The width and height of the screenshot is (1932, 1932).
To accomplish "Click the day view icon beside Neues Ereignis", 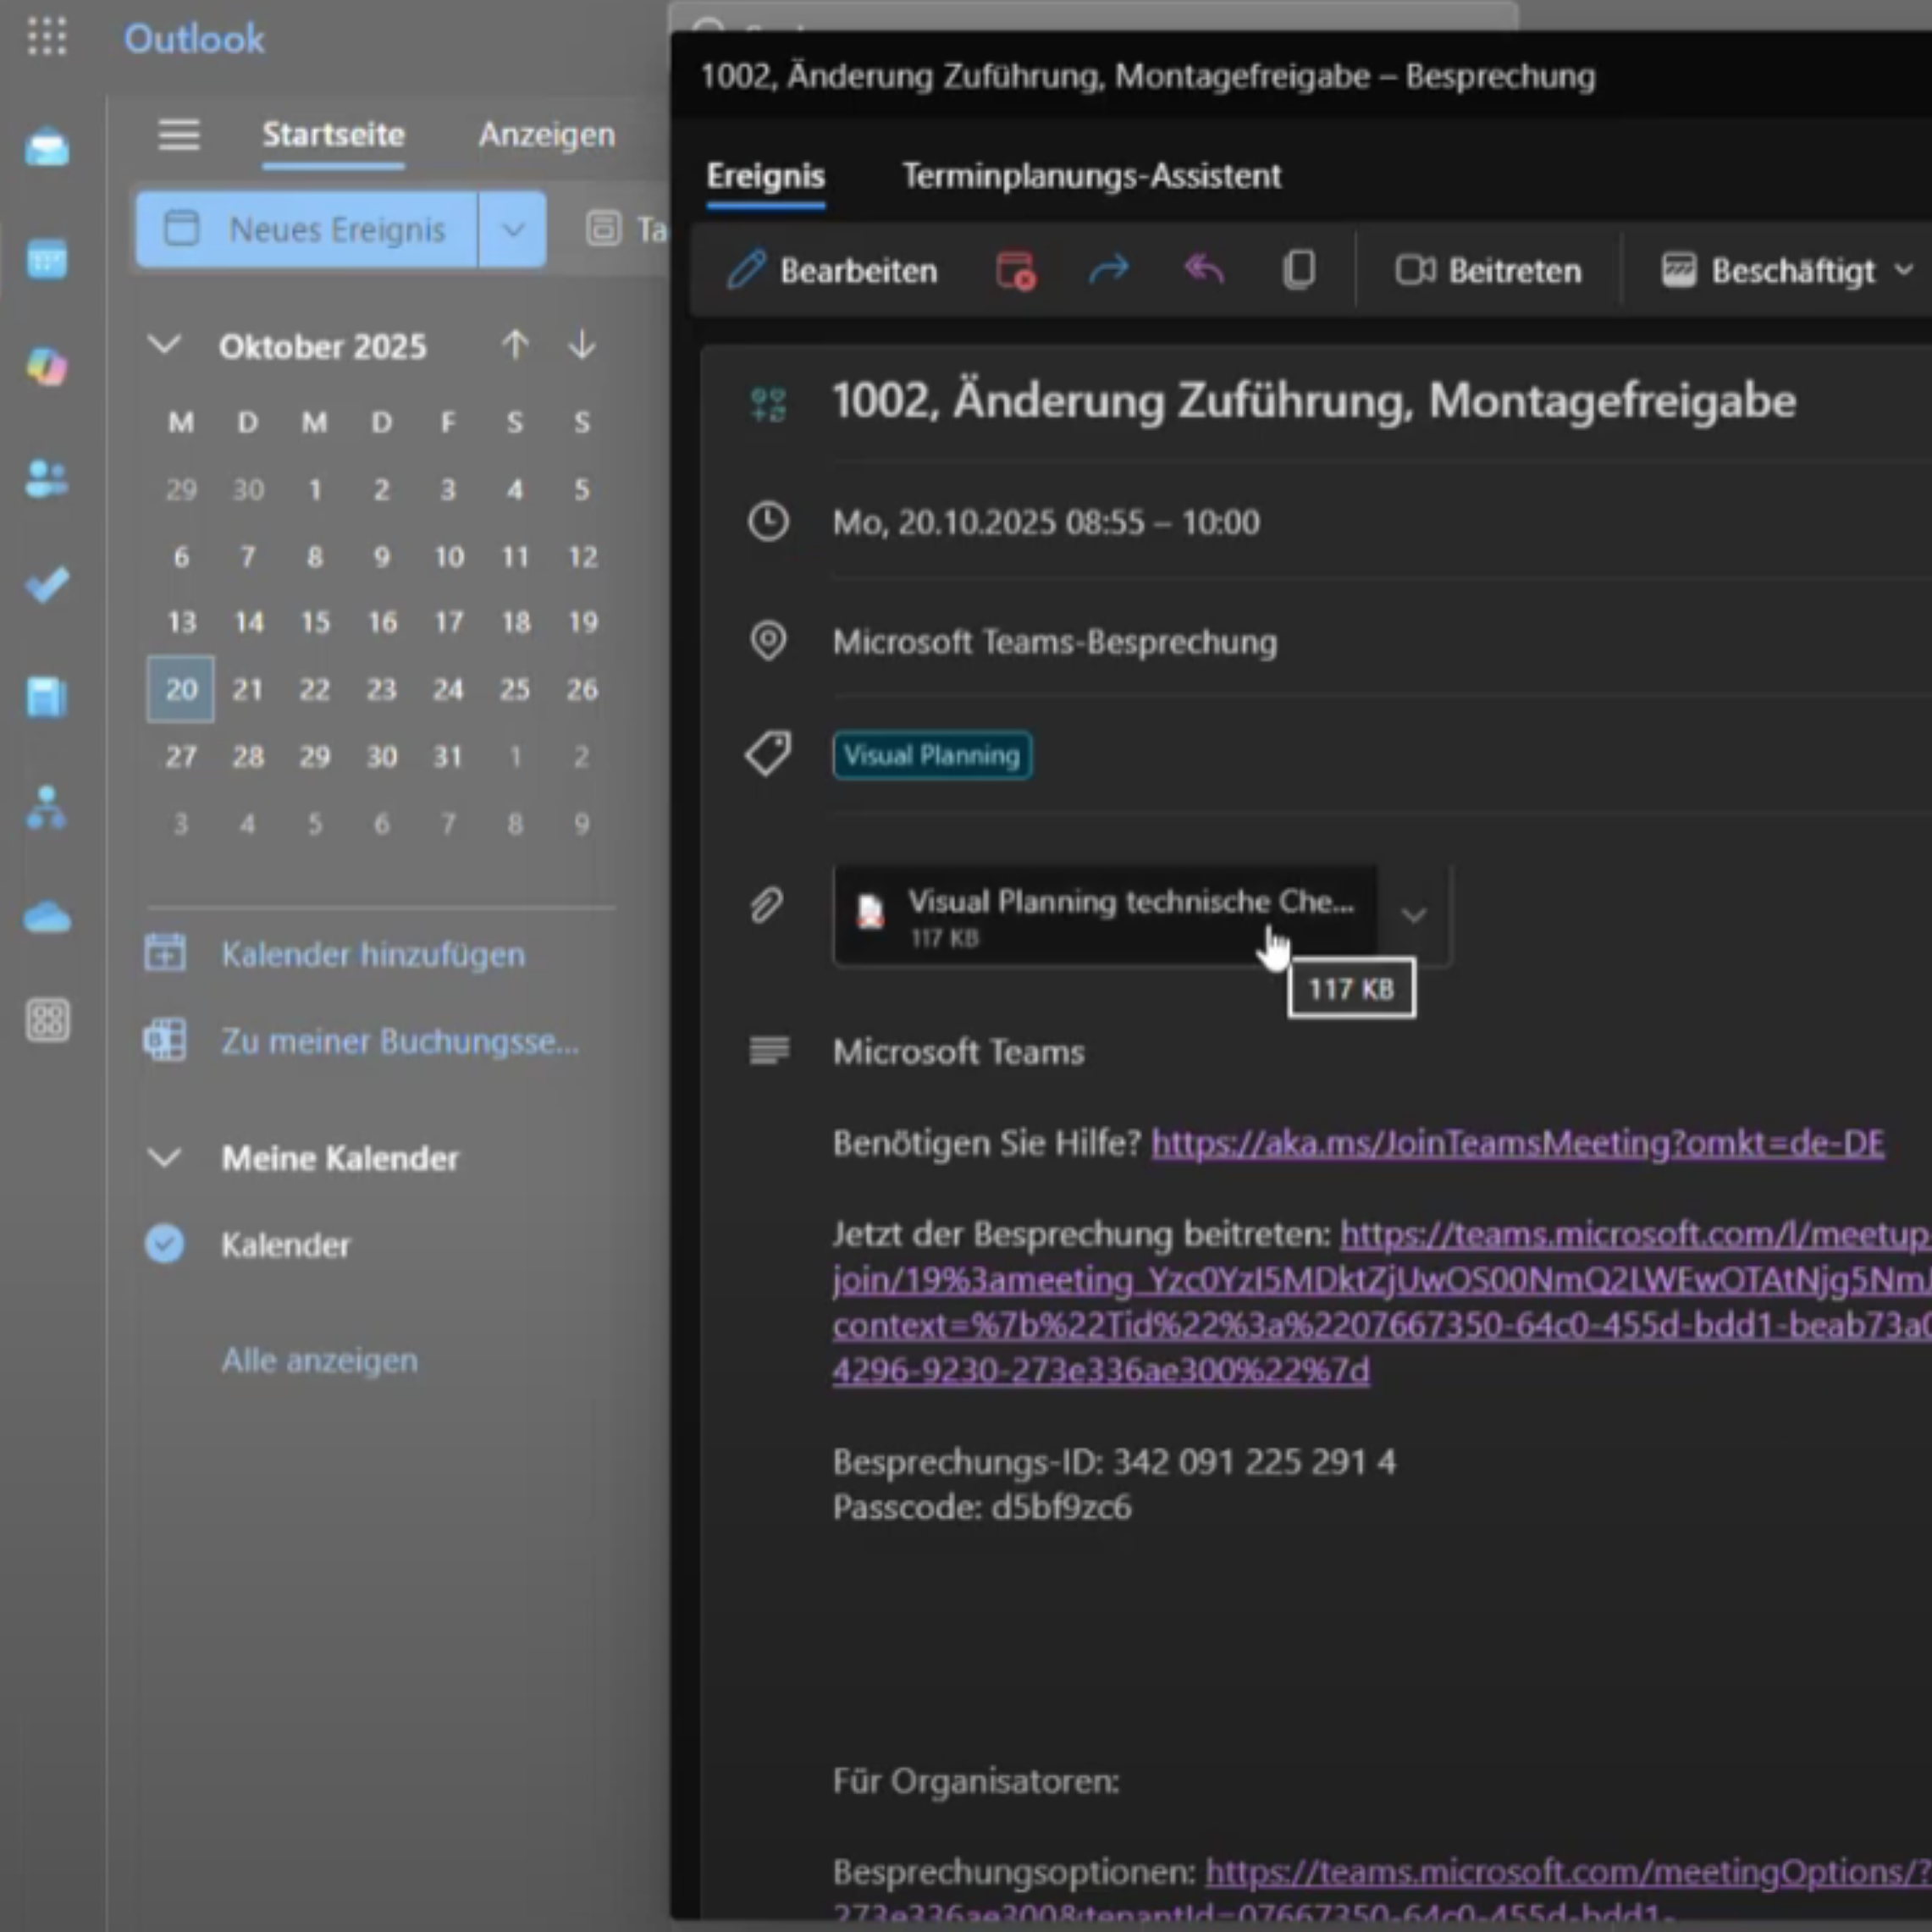I will click(x=603, y=229).
